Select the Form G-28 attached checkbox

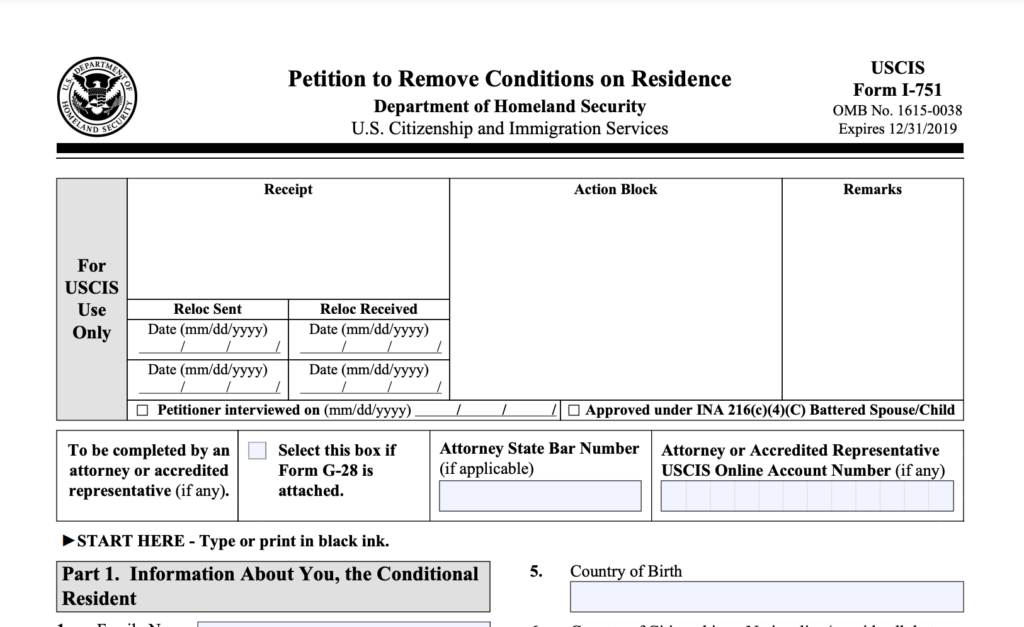tap(257, 451)
